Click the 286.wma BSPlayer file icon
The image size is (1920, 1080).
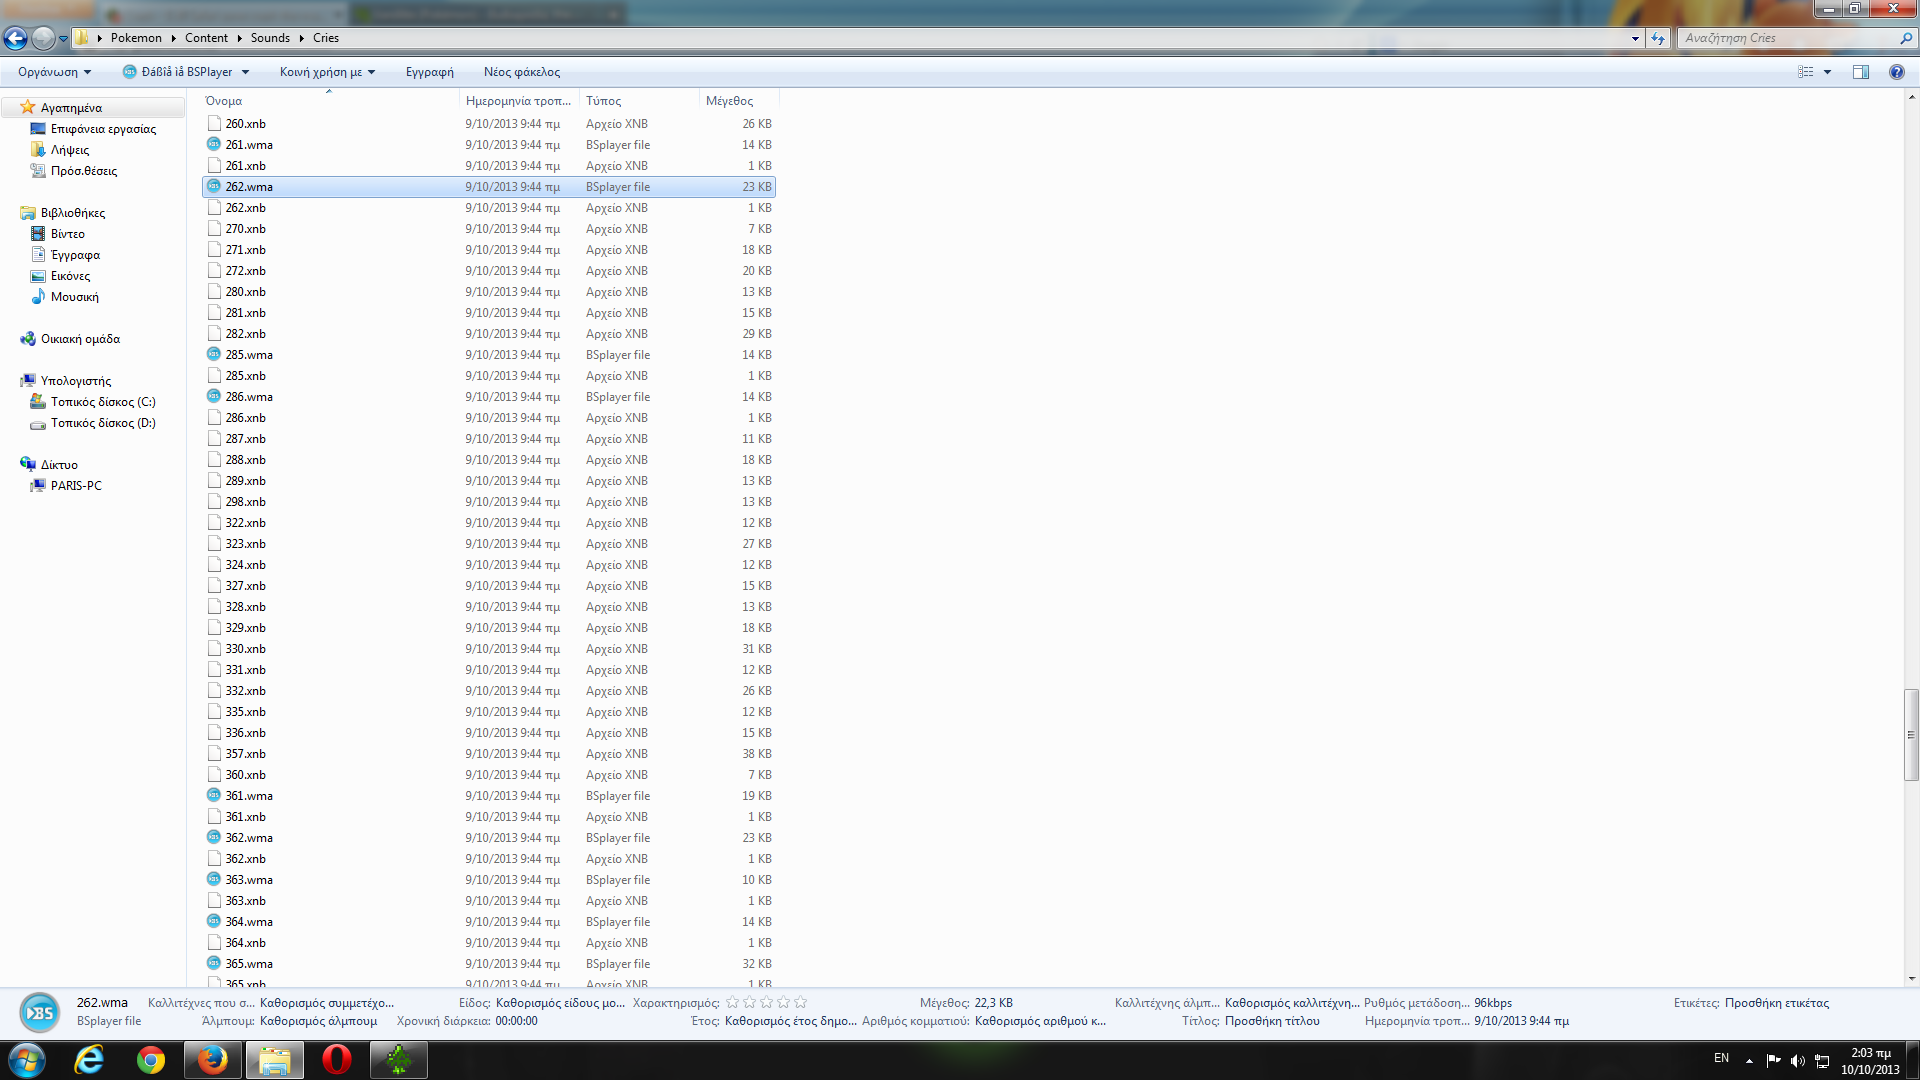214,397
